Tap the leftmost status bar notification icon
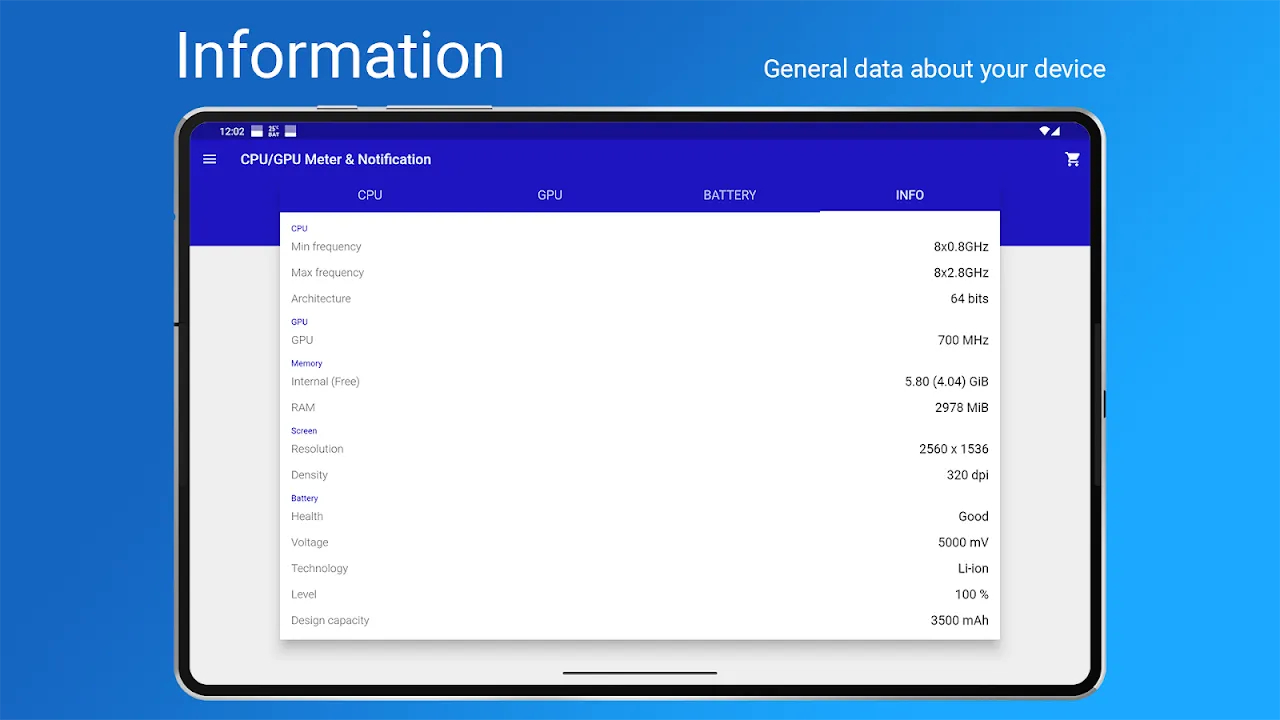 click(x=257, y=131)
